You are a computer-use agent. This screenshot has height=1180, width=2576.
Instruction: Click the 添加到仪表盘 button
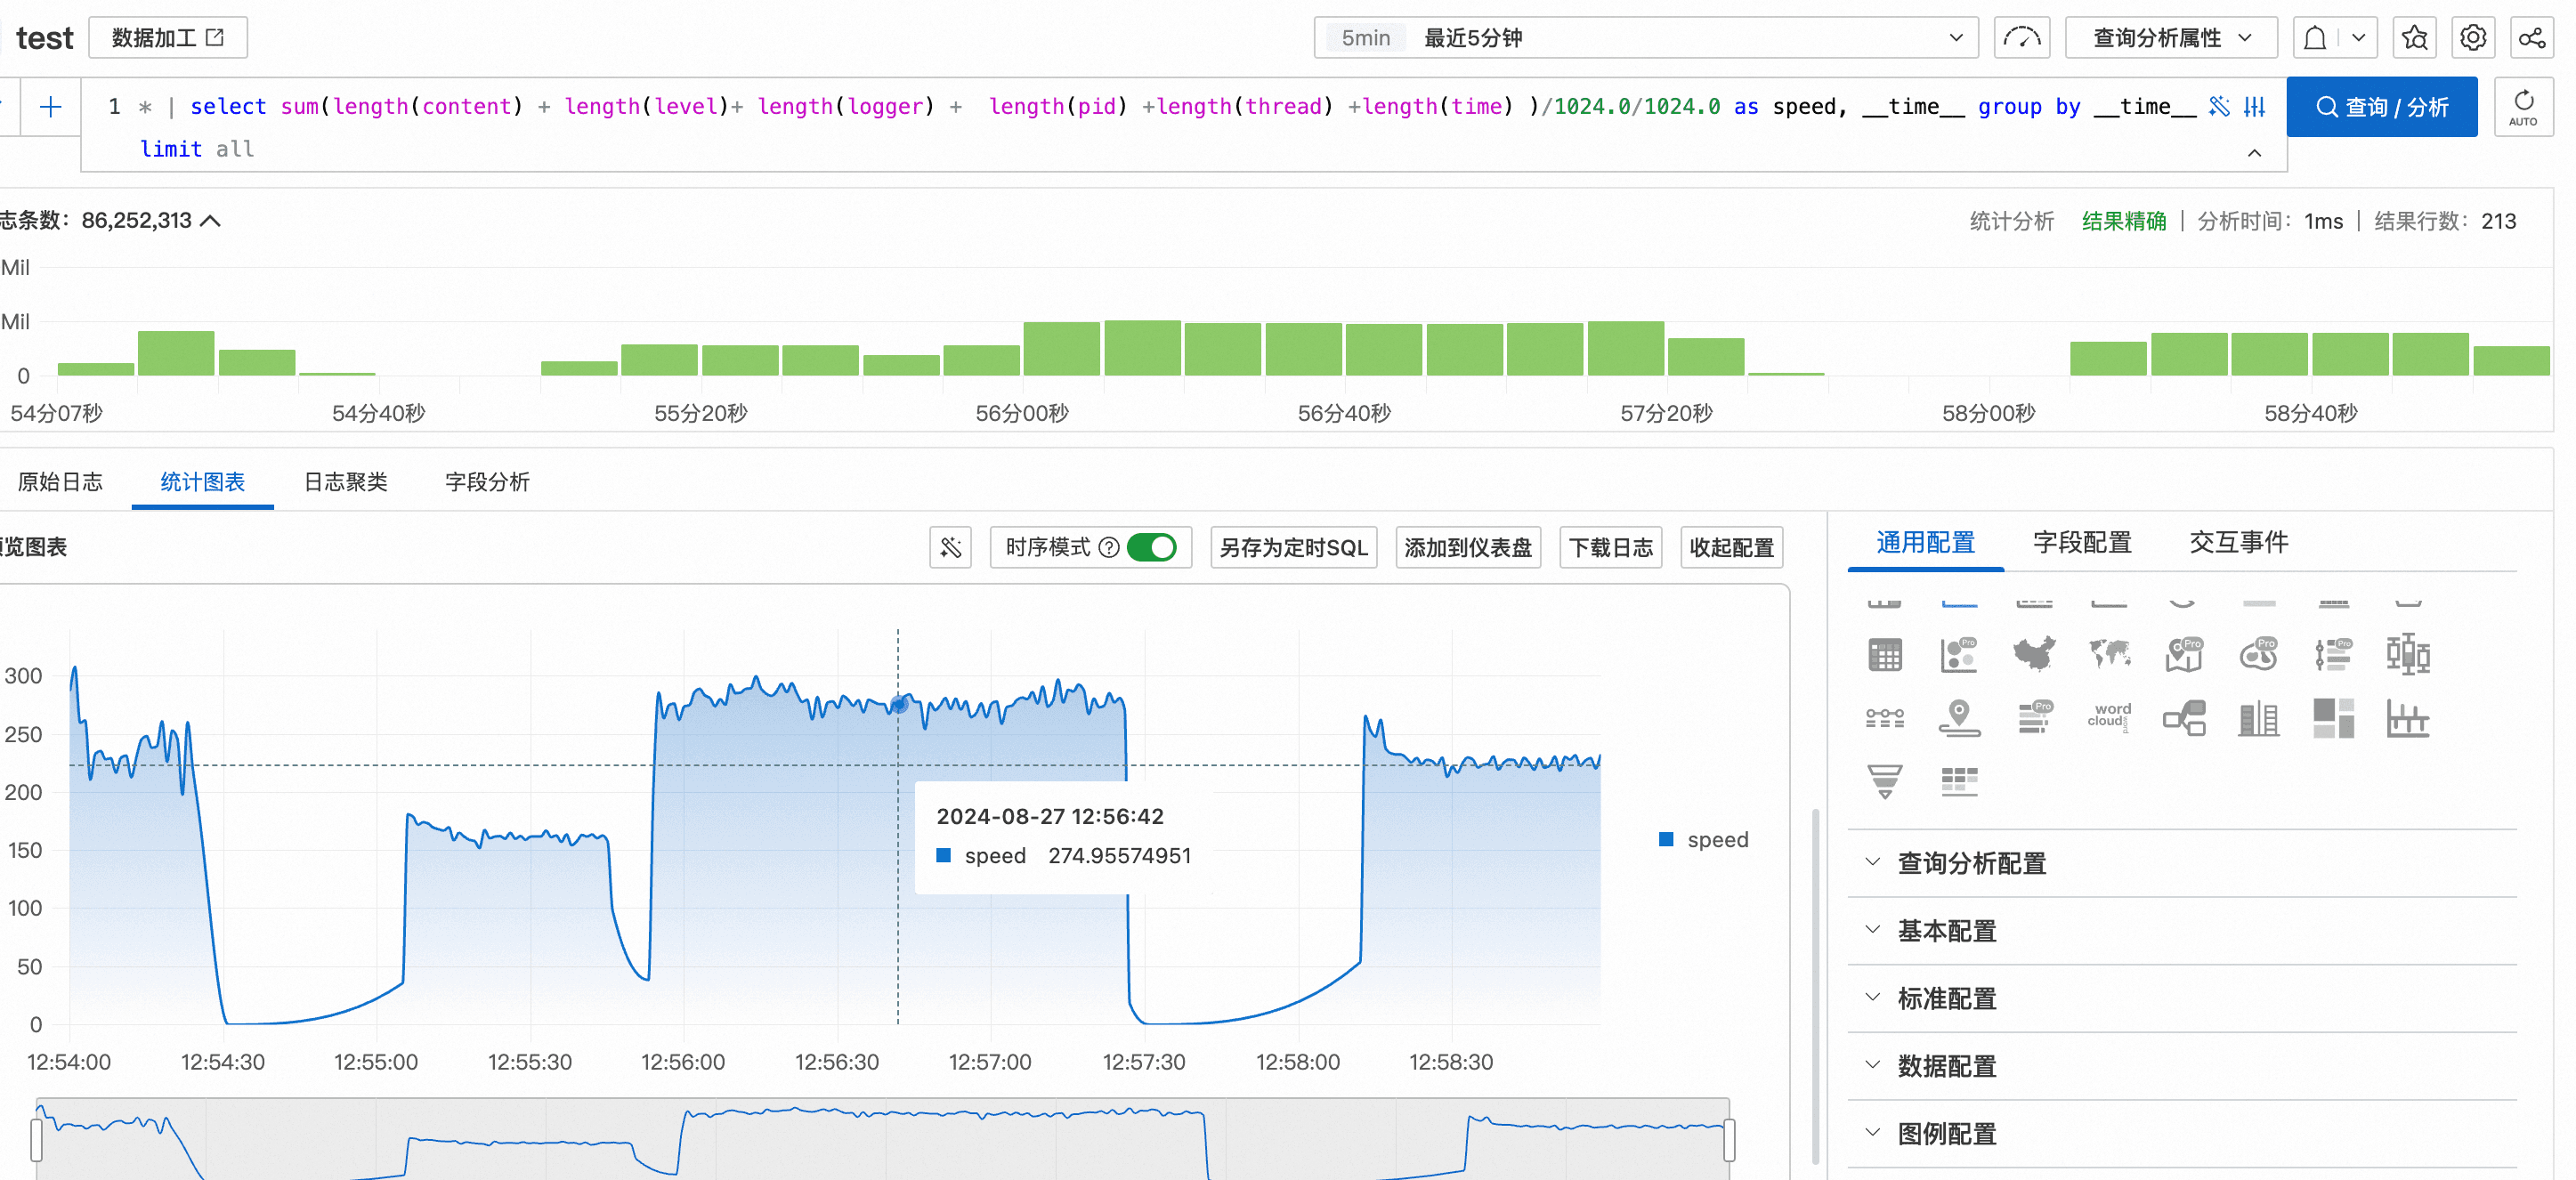pos(1467,547)
